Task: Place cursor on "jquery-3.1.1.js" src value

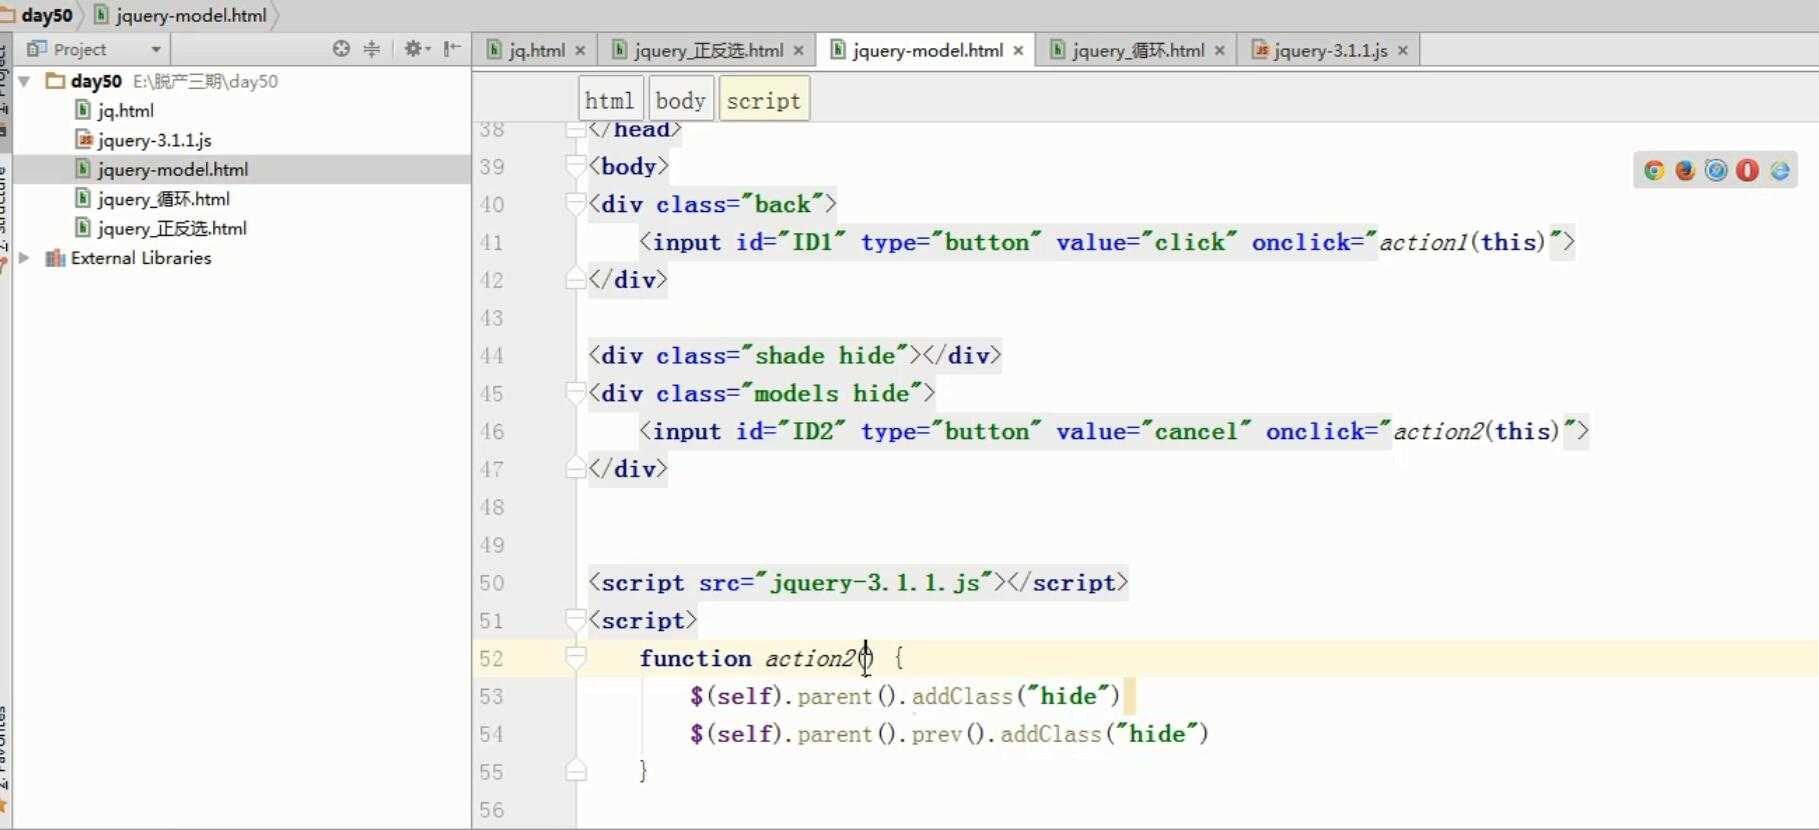Action: (x=874, y=583)
